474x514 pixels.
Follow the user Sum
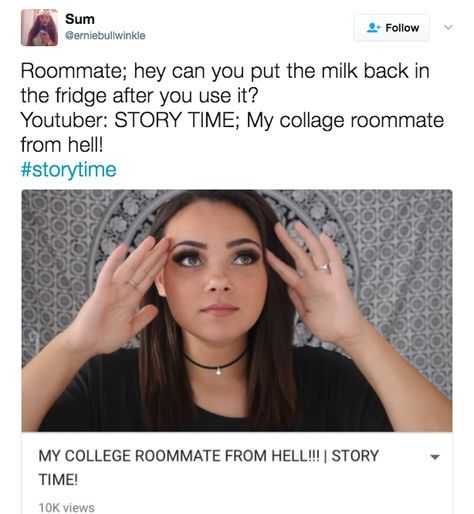pos(392,28)
